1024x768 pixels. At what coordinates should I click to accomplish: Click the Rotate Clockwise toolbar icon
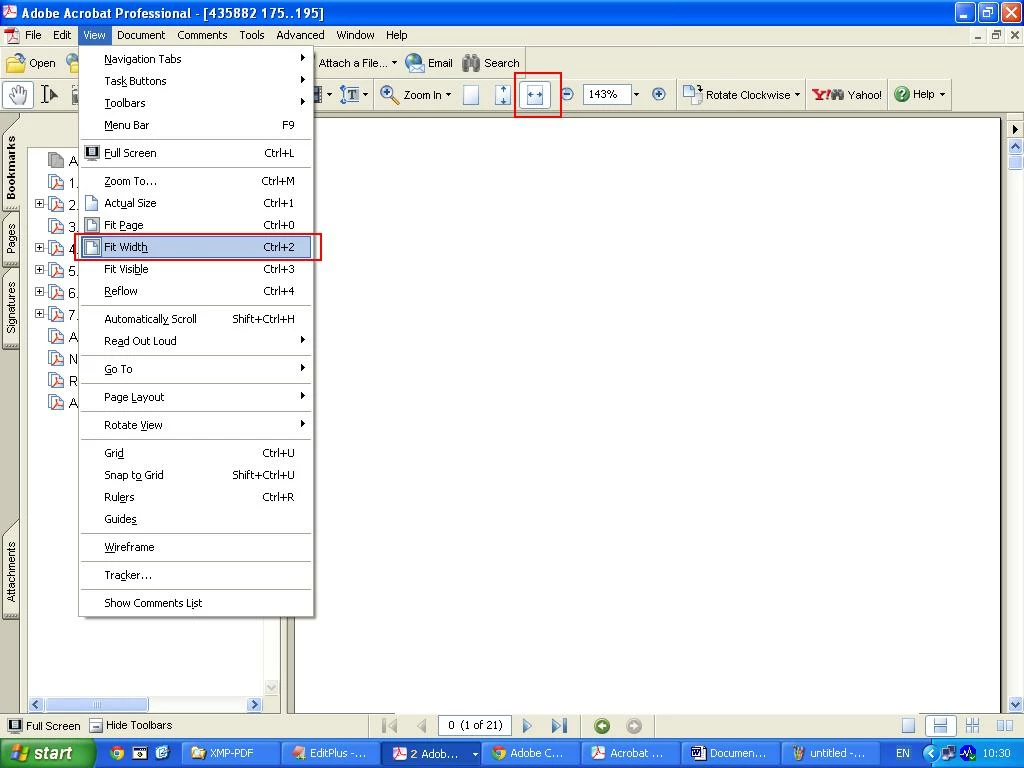(x=692, y=95)
